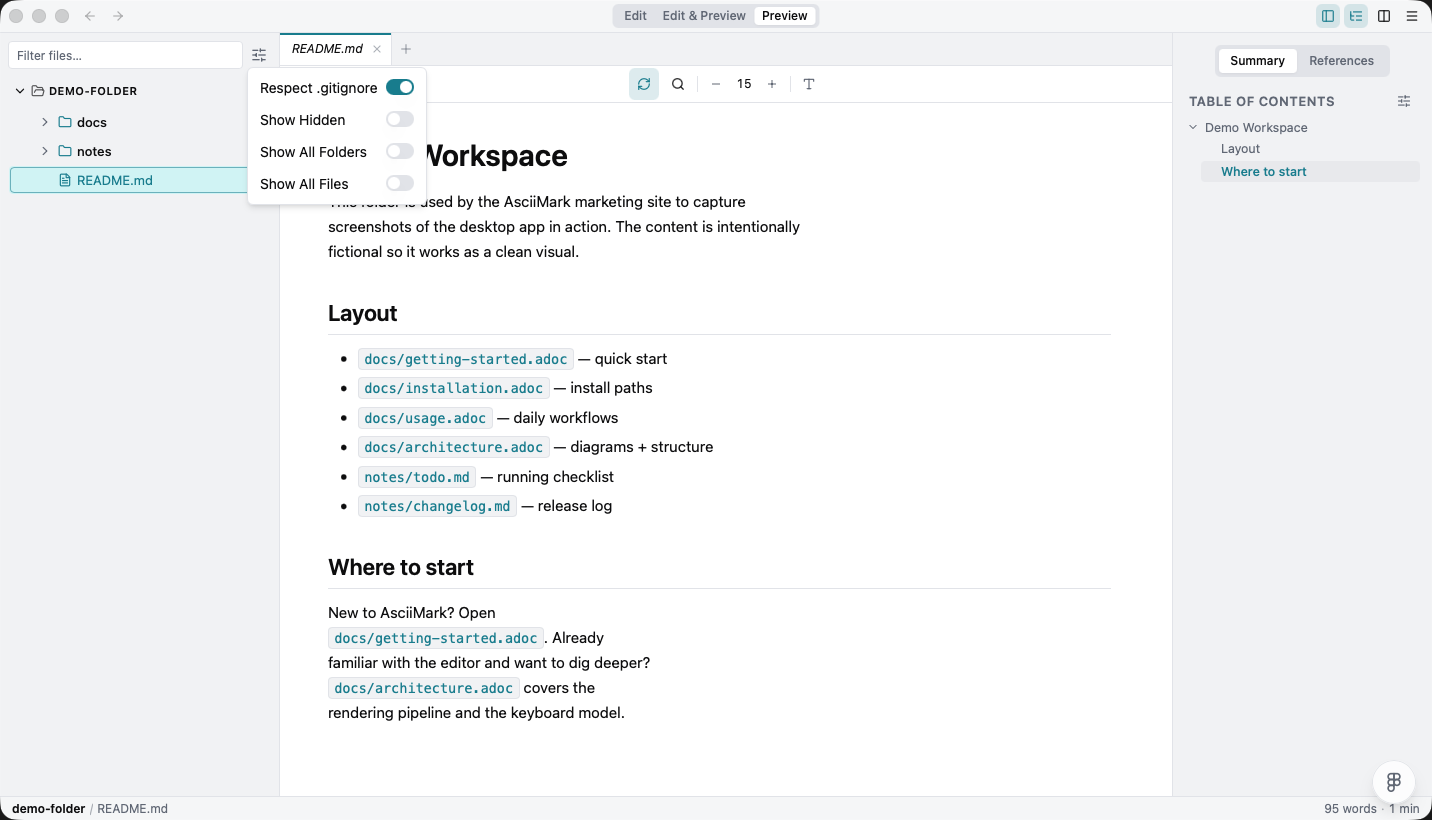The width and height of the screenshot is (1432, 820).
Task: Turn off Respect .gitignore switch
Action: [x=400, y=88]
